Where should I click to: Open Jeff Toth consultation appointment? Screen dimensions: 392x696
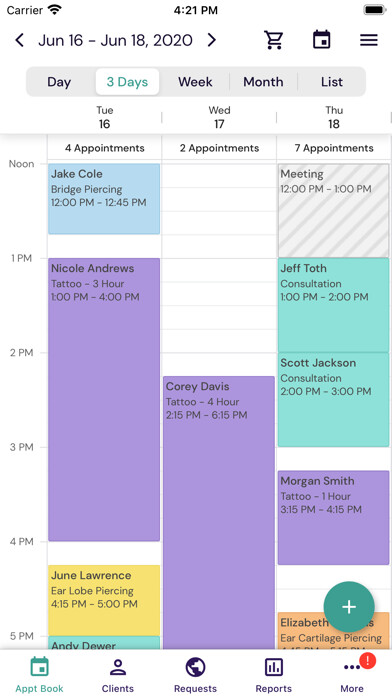coord(333,305)
